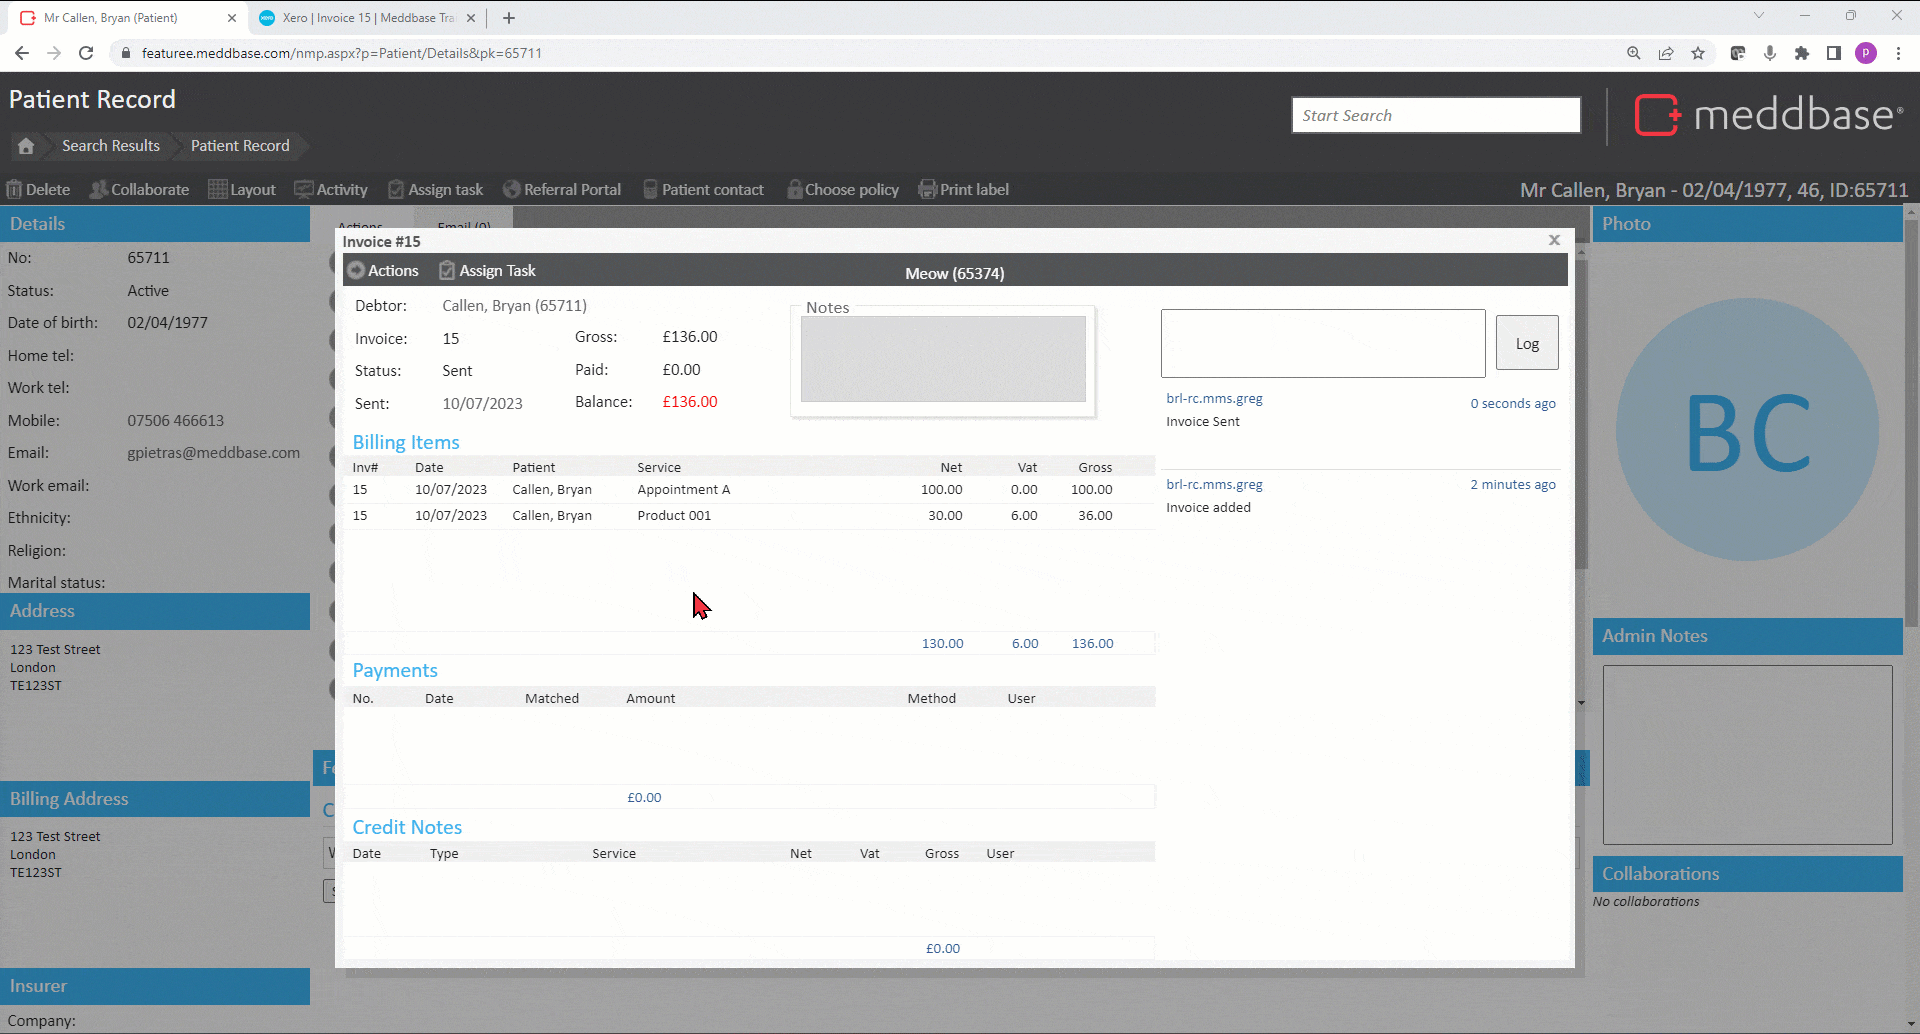This screenshot has height=1034, width=1920.
Task: Open the Choose policy option
Action: 842,190
